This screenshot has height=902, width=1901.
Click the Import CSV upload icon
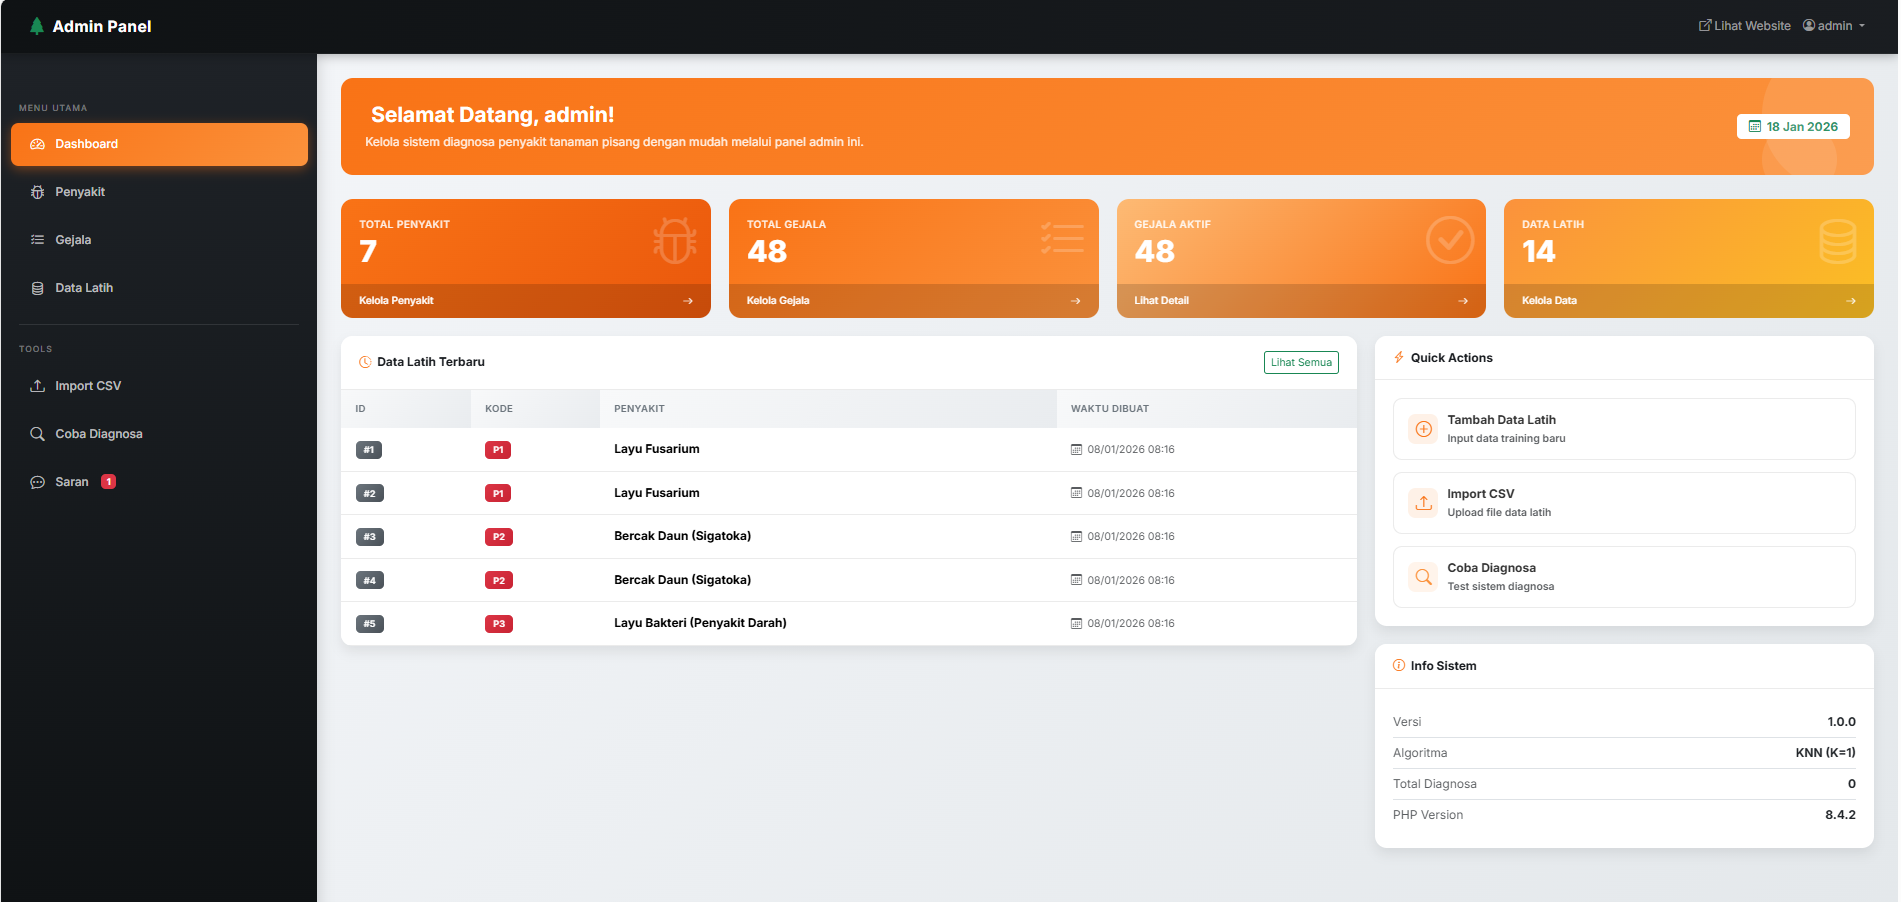click(x=37, y=385)
